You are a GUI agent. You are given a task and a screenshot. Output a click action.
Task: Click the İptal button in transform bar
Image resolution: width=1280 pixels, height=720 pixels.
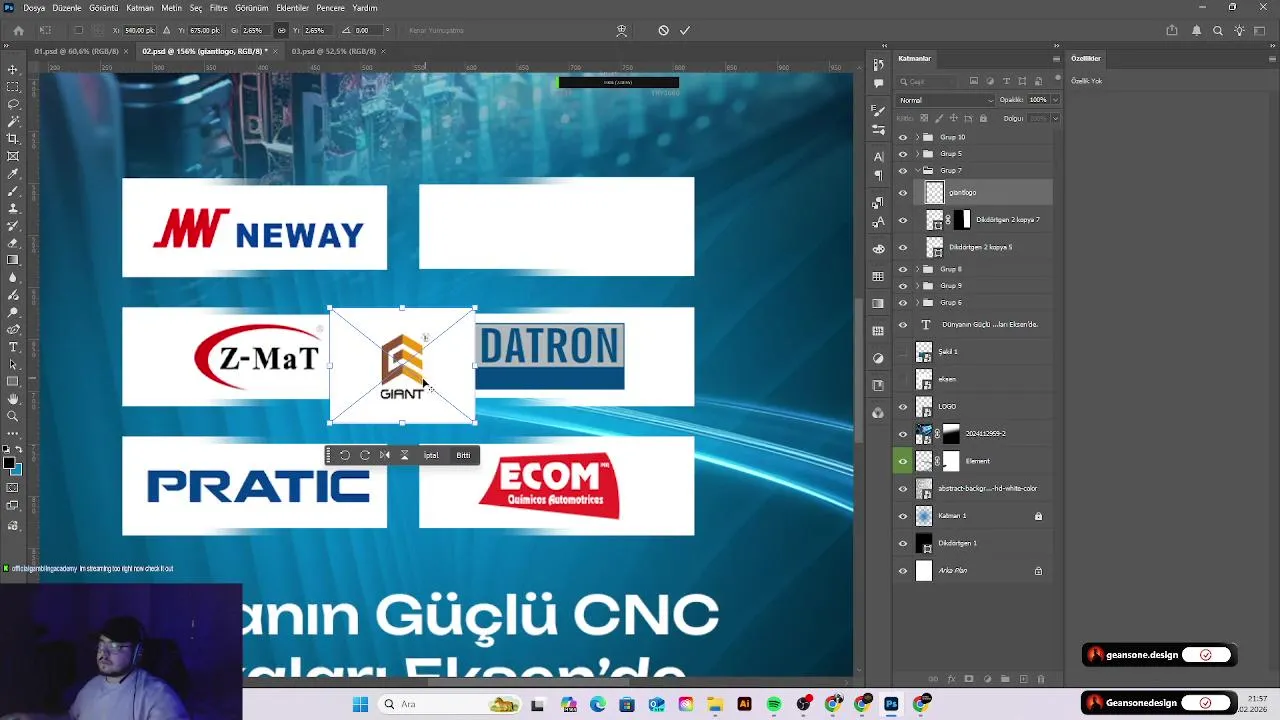pyautogui.click(x=431, y=455)
